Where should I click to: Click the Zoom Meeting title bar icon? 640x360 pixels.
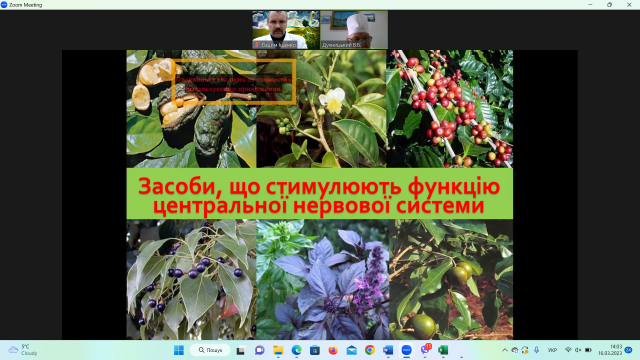coord(4,4)
